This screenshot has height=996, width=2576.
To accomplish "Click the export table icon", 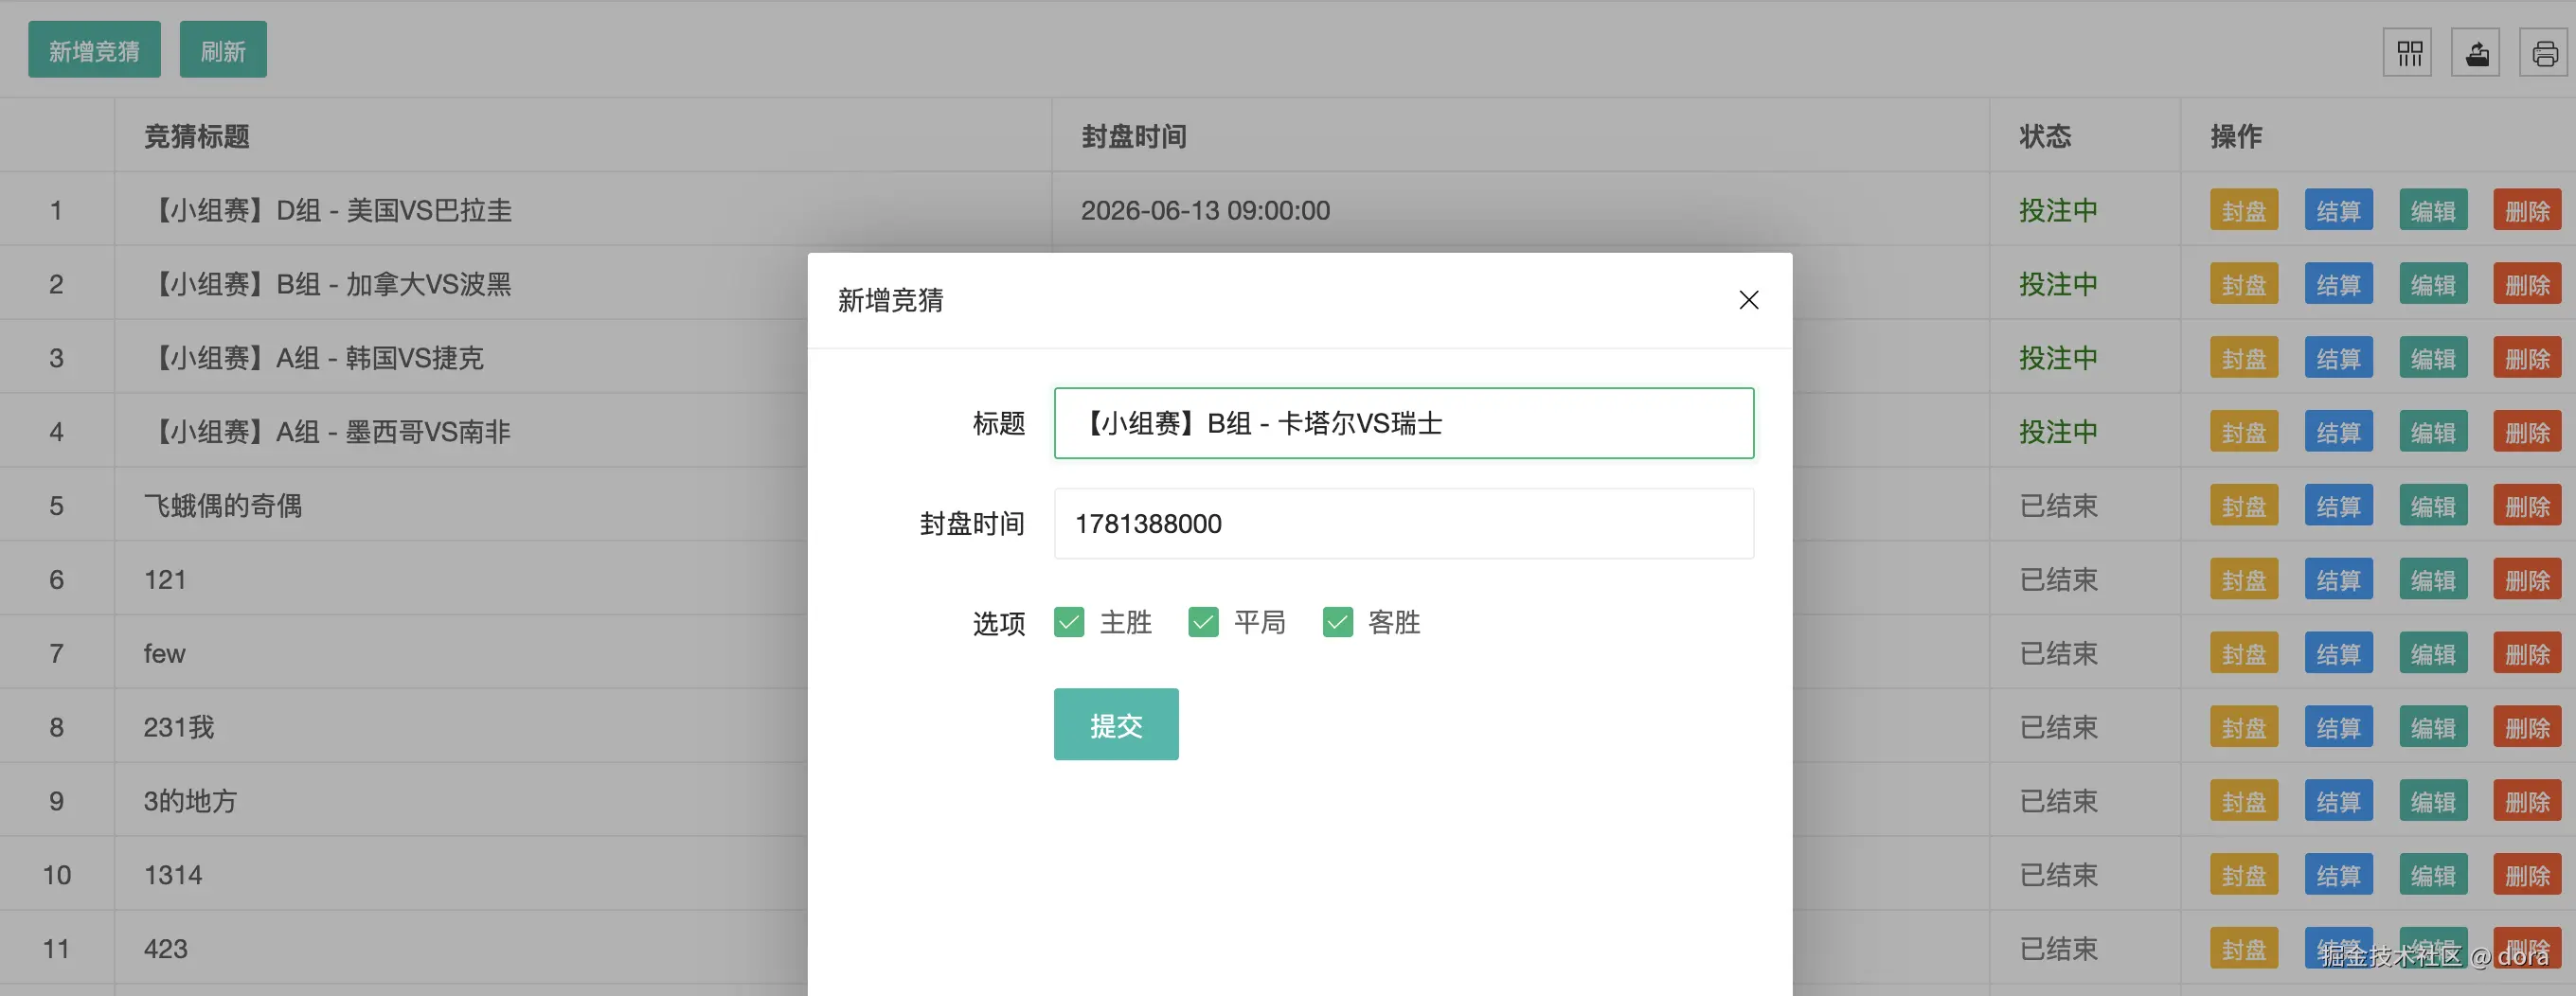I will click(x=2477, y=53).
